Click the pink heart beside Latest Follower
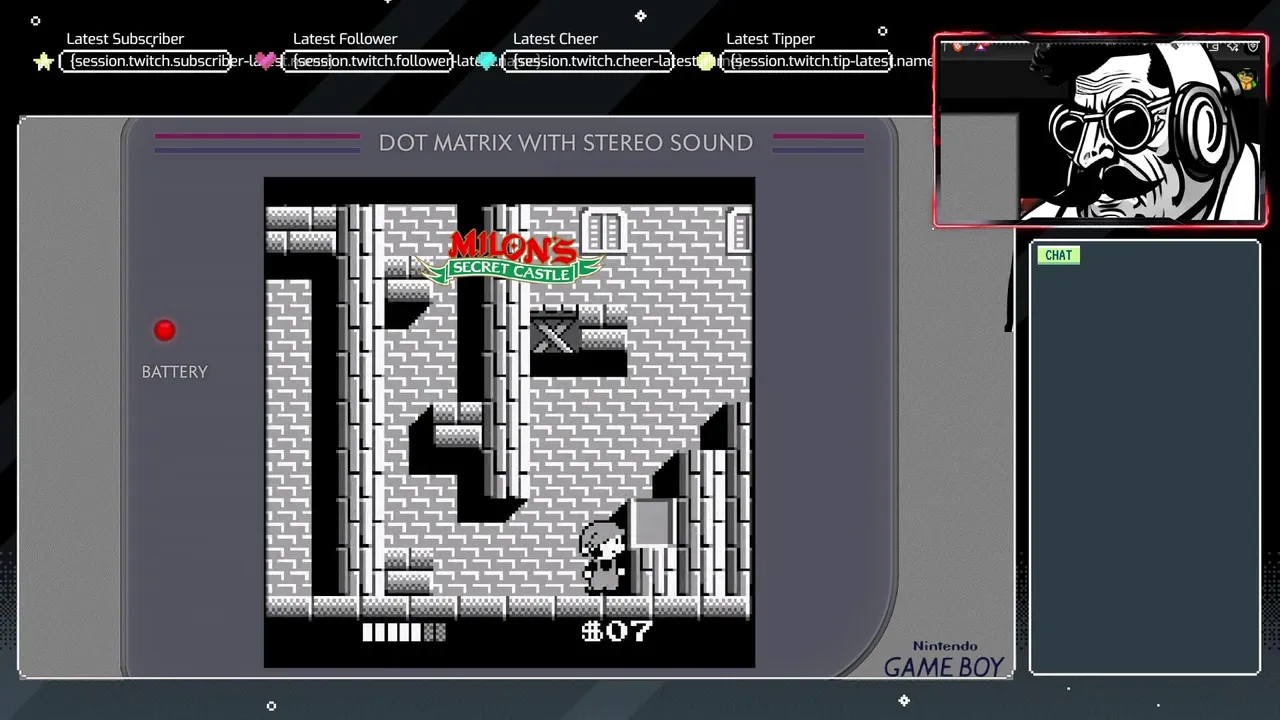This screenshot has width=1280, height=720. 266,62
